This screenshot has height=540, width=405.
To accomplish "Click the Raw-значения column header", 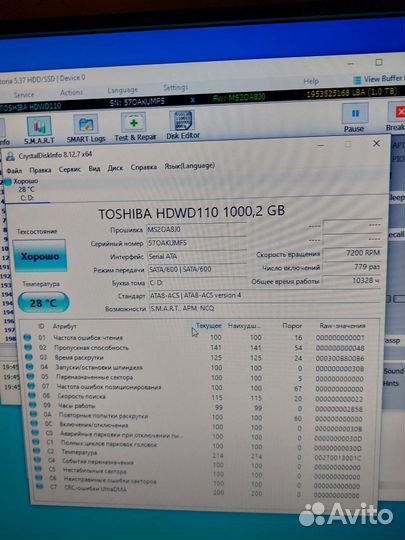I will [x=342, y=325].
